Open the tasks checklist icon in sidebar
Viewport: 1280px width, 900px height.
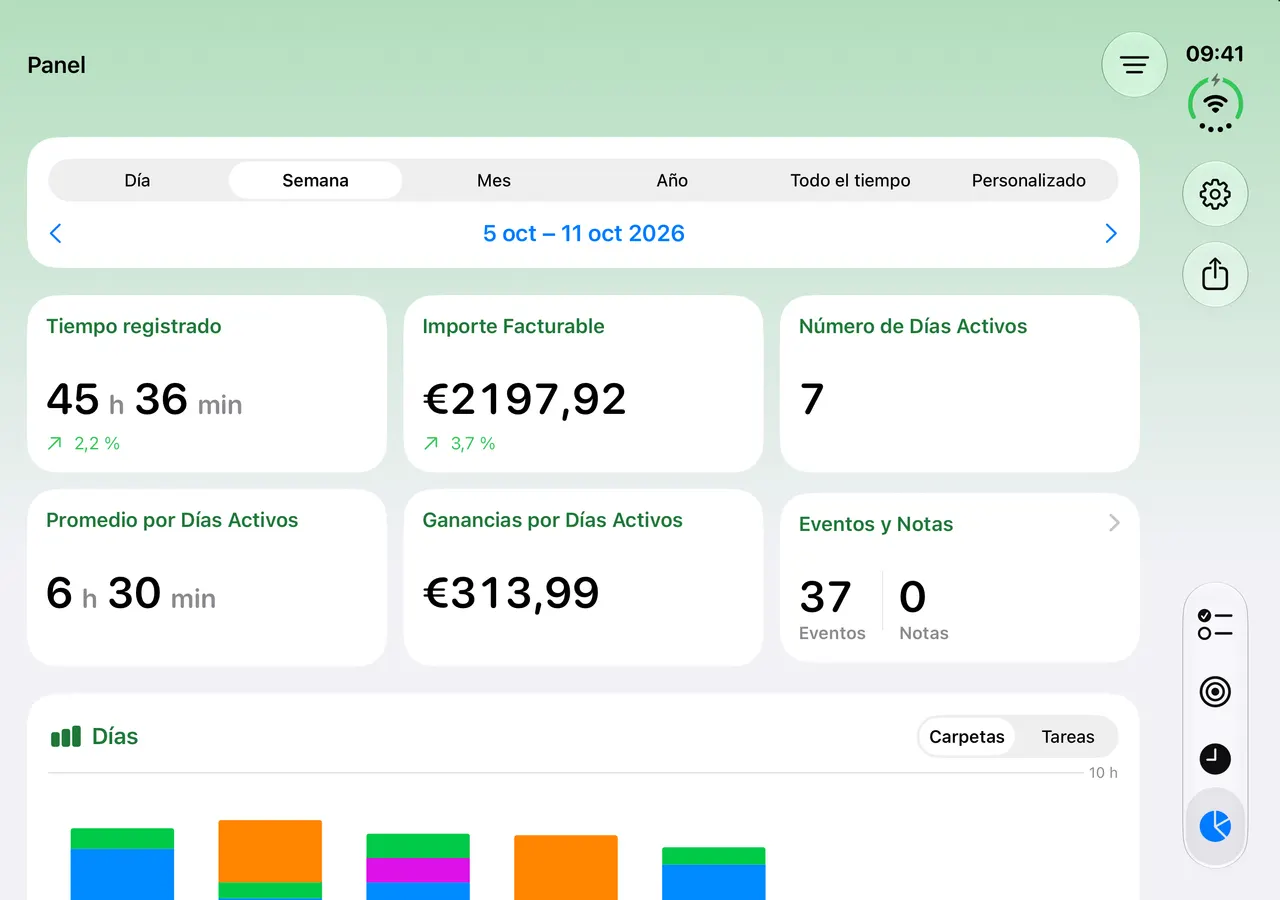[x=1215, y=625]
